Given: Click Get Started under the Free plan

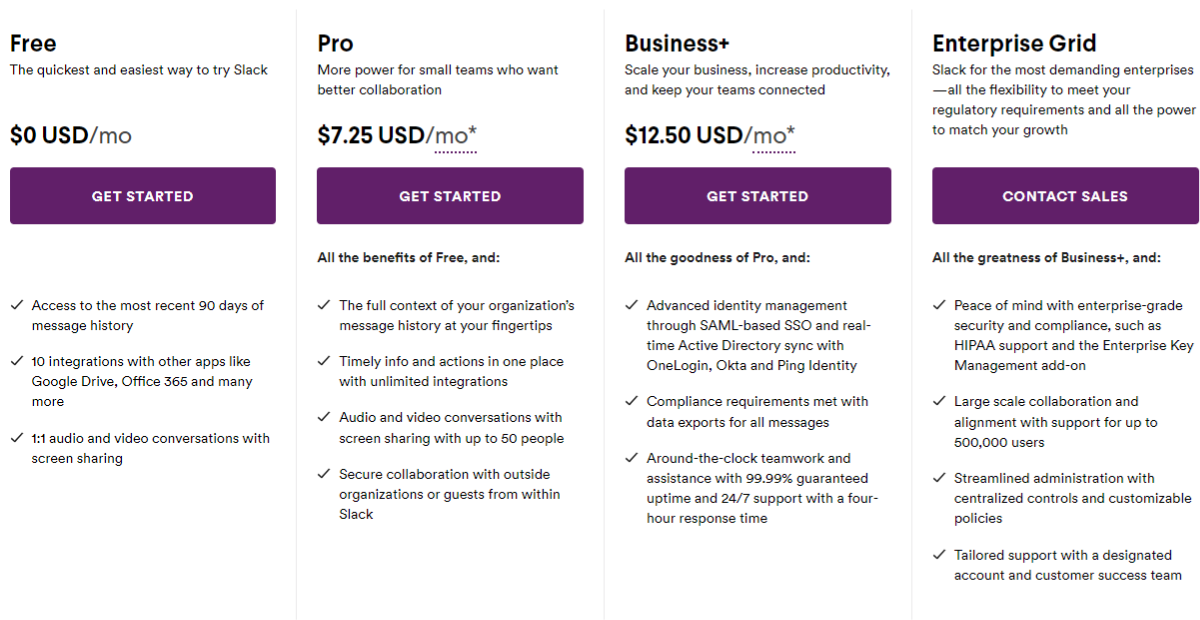Looking at the screenshot, I should coord(142,196).
